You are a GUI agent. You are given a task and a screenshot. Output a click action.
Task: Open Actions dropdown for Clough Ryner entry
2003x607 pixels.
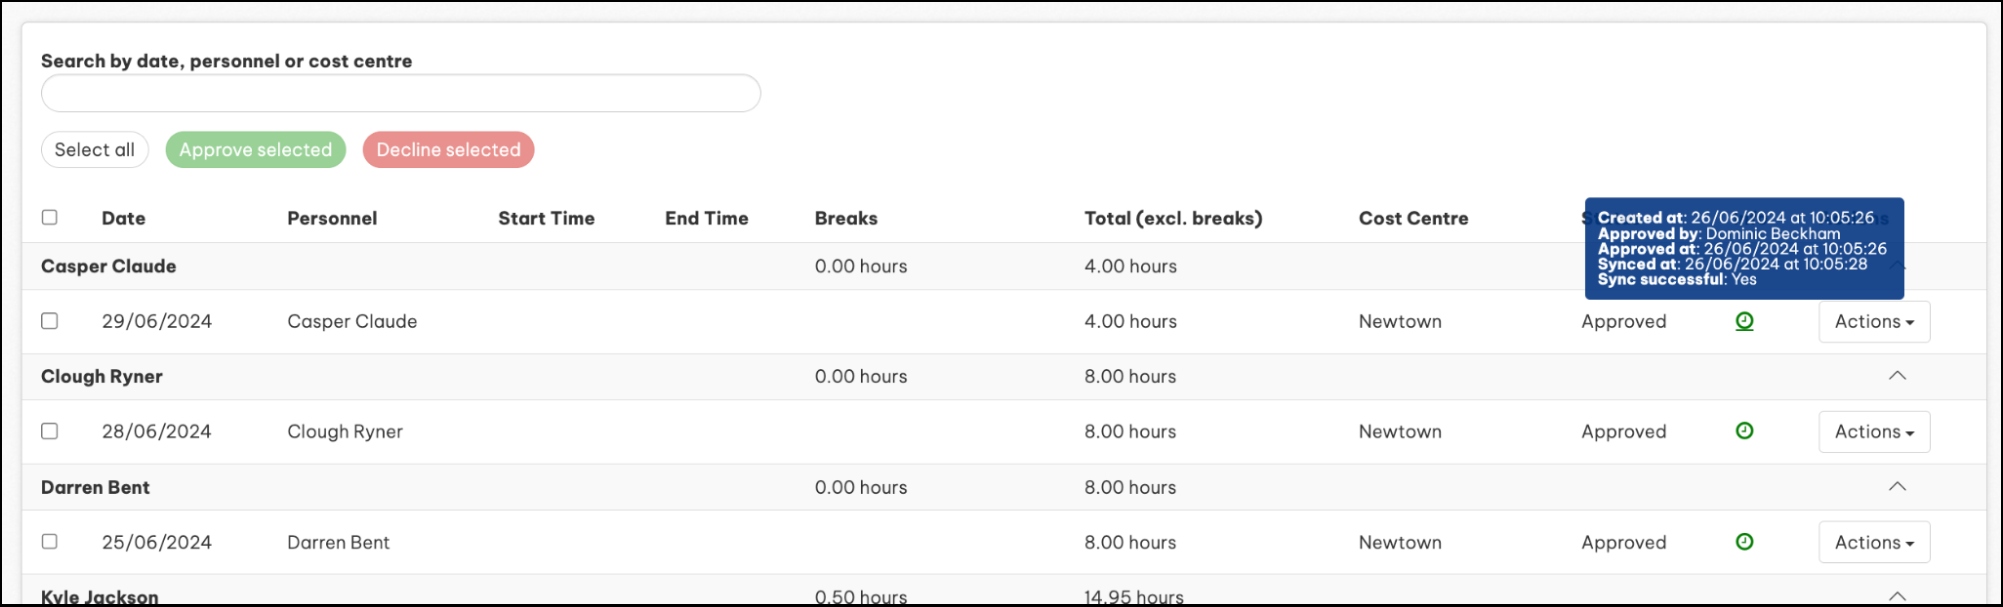(x=1873, y=432)
